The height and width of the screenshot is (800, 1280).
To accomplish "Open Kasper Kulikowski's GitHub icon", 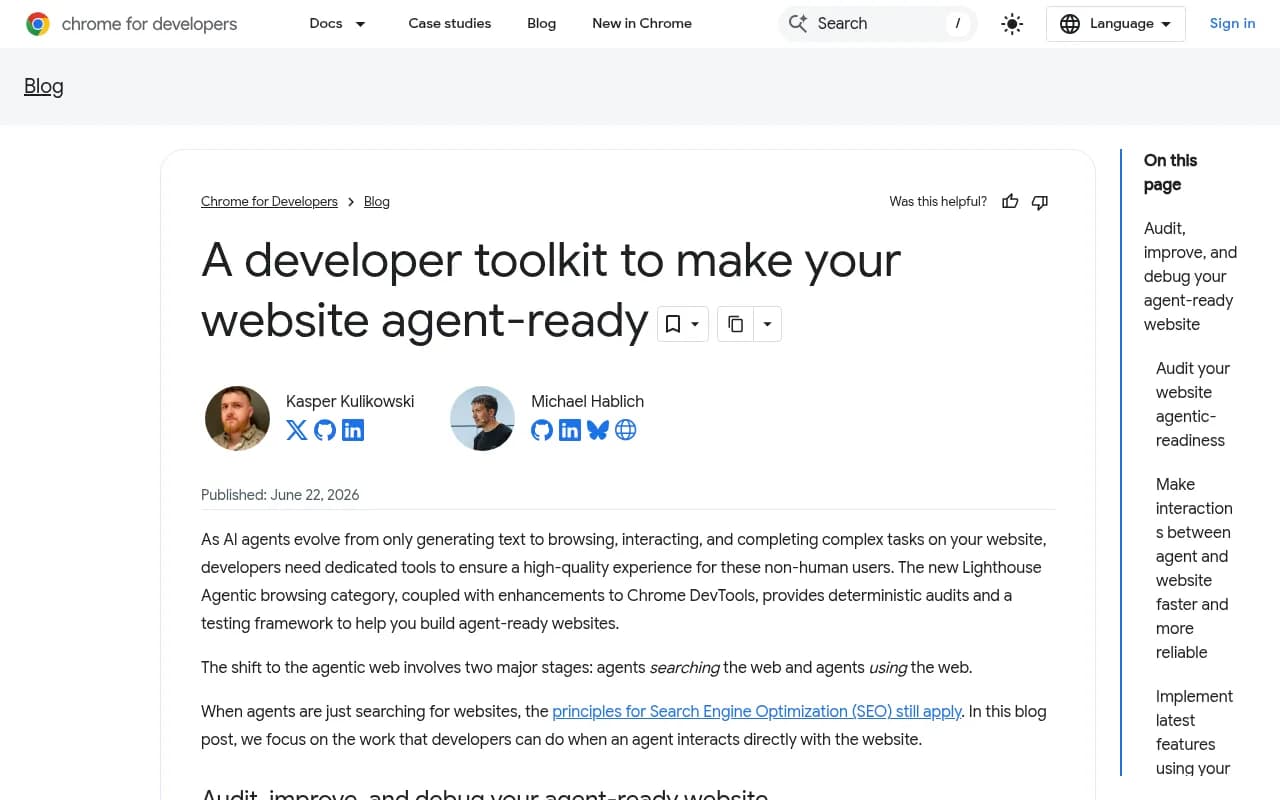I will point(325,430).
